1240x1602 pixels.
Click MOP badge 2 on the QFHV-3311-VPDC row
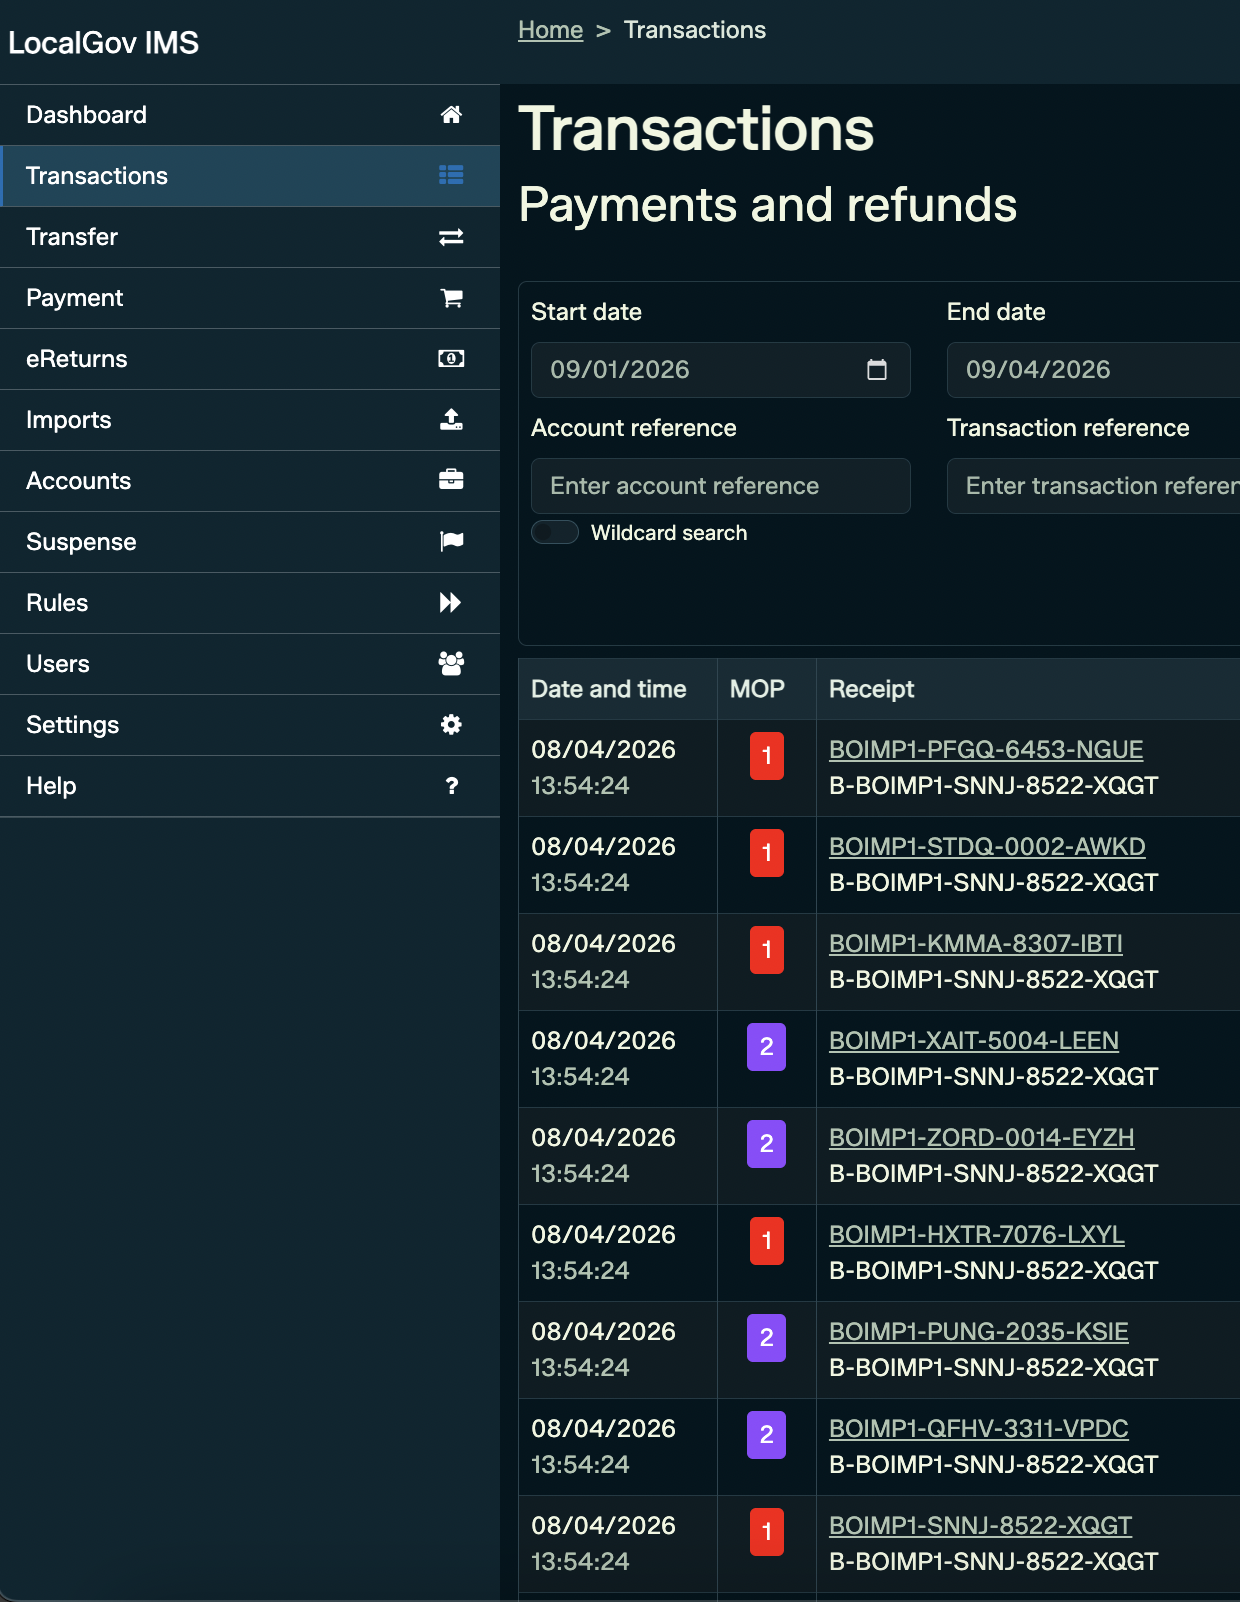(x=767, y=1435)
